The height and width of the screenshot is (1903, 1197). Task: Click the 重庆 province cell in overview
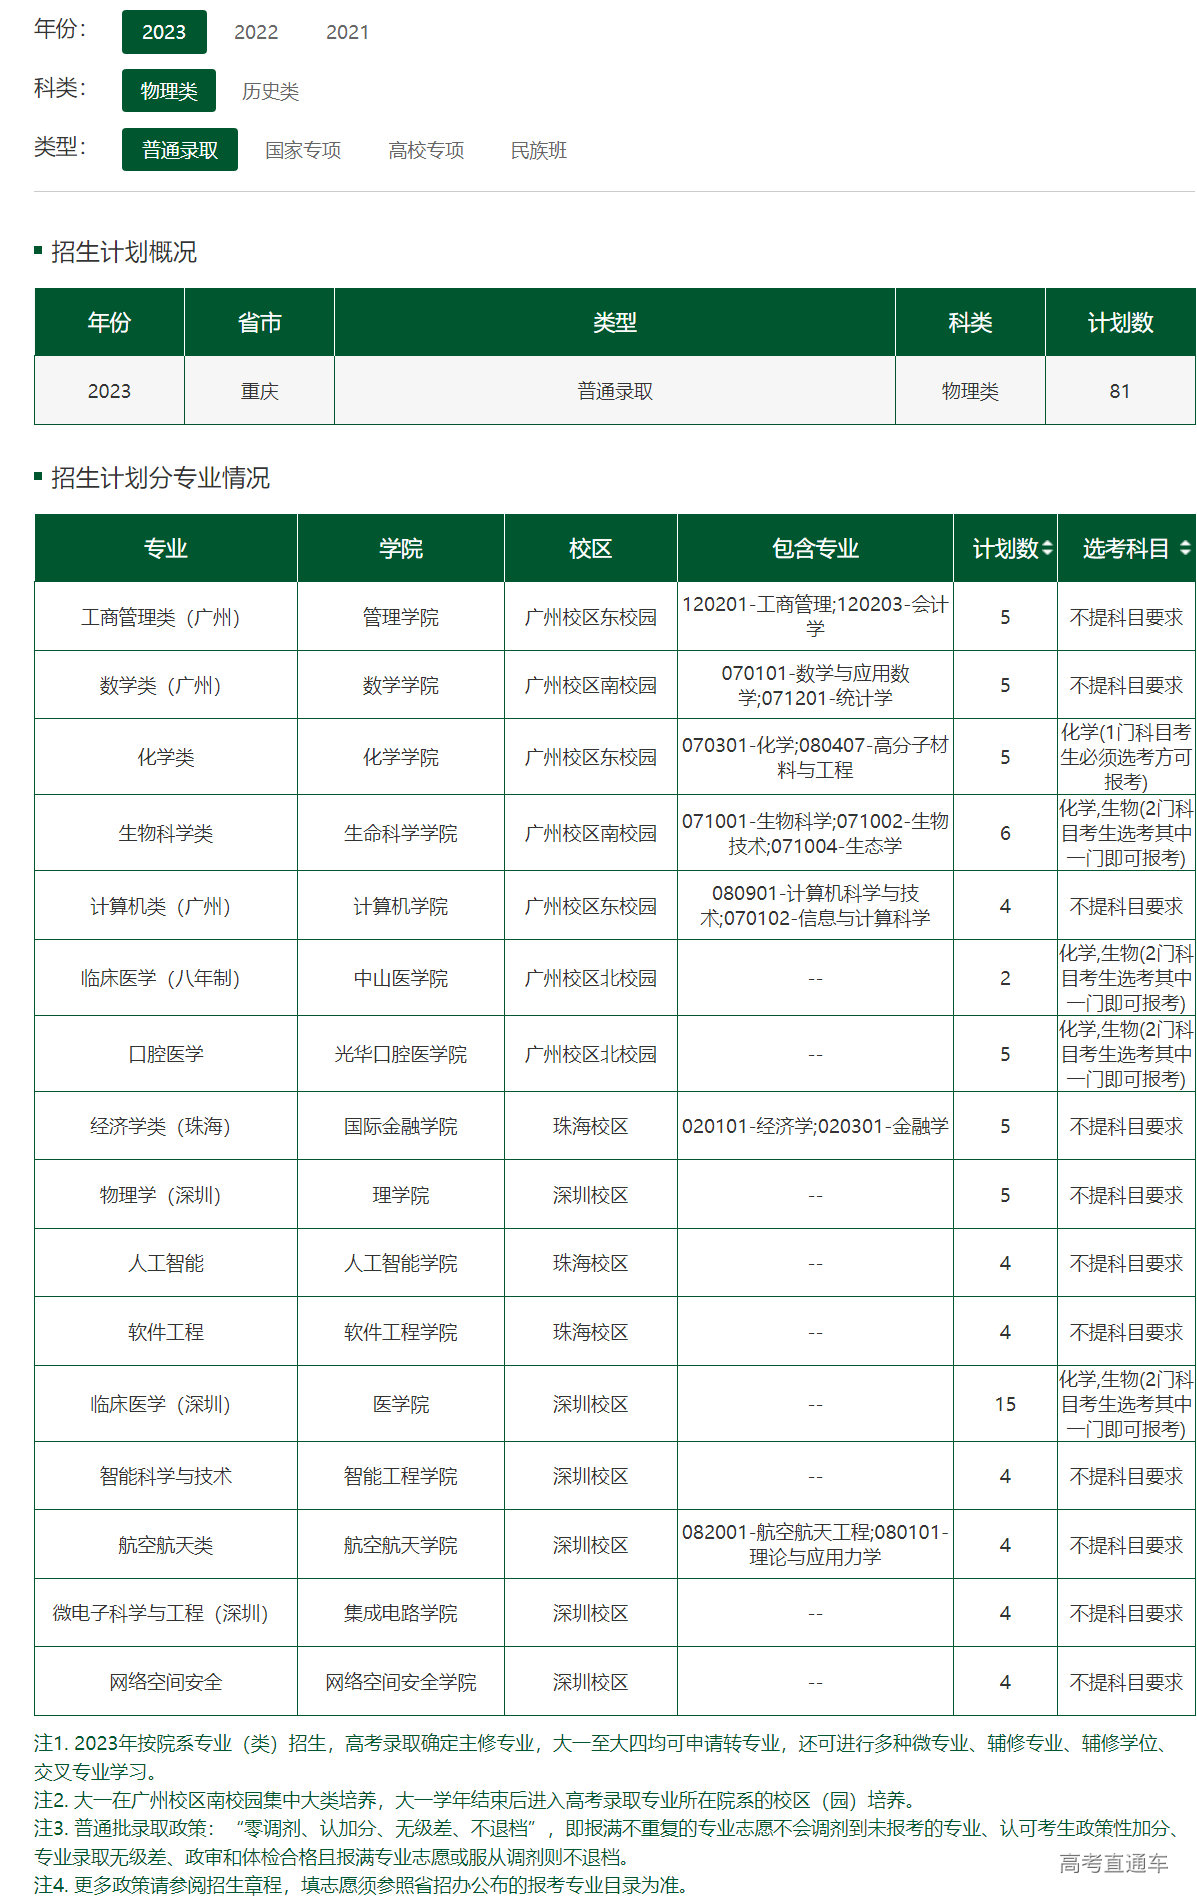click(x=259, y=391)
